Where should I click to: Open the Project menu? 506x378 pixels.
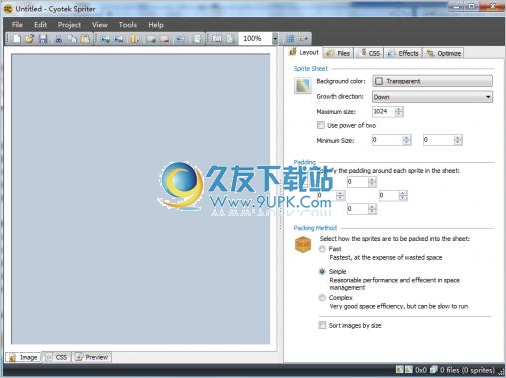[x=69, y=25]
